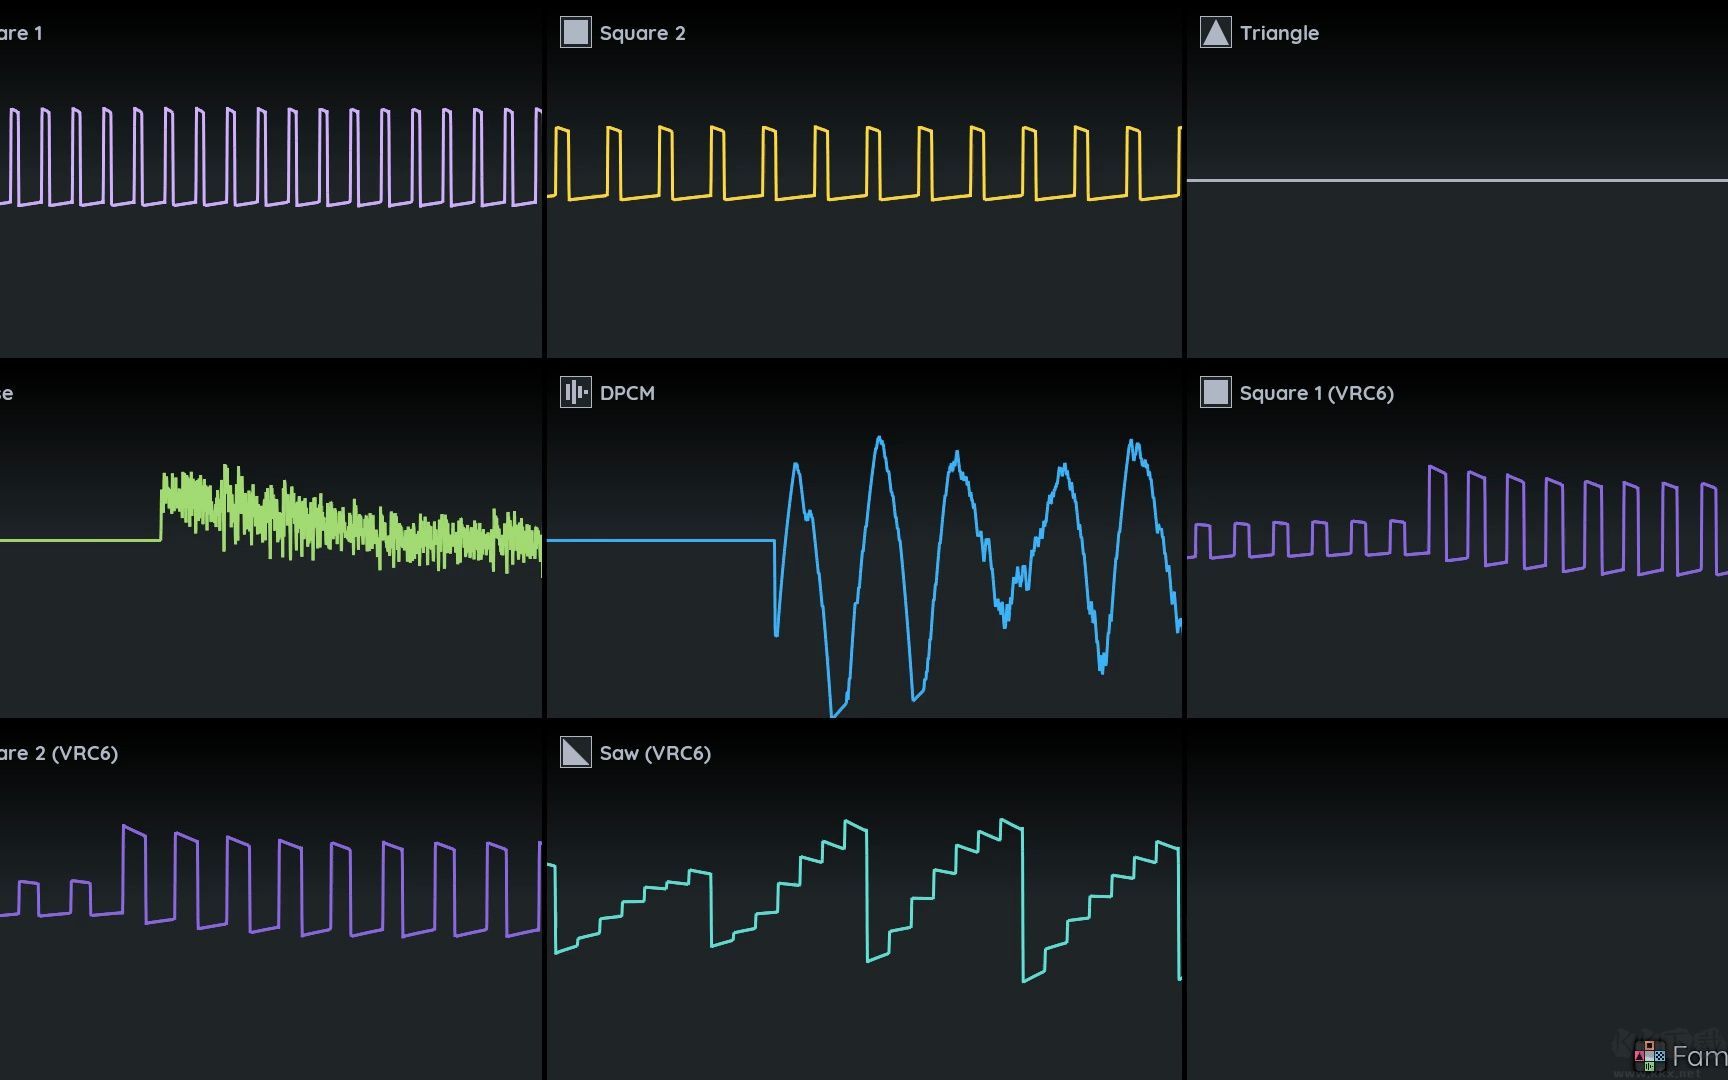Screen dimensions: 1728x1080
Task: Click the Triangle channel icon
Action: pos(1215,33)
